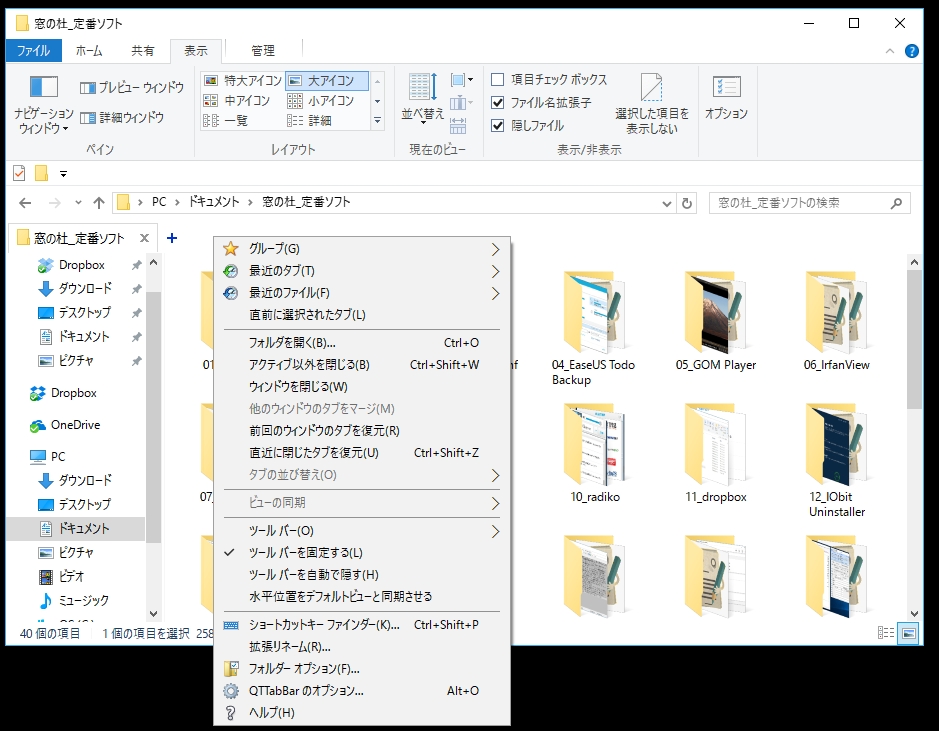
Task: Click the back navigation arrow
Action: 24,202
